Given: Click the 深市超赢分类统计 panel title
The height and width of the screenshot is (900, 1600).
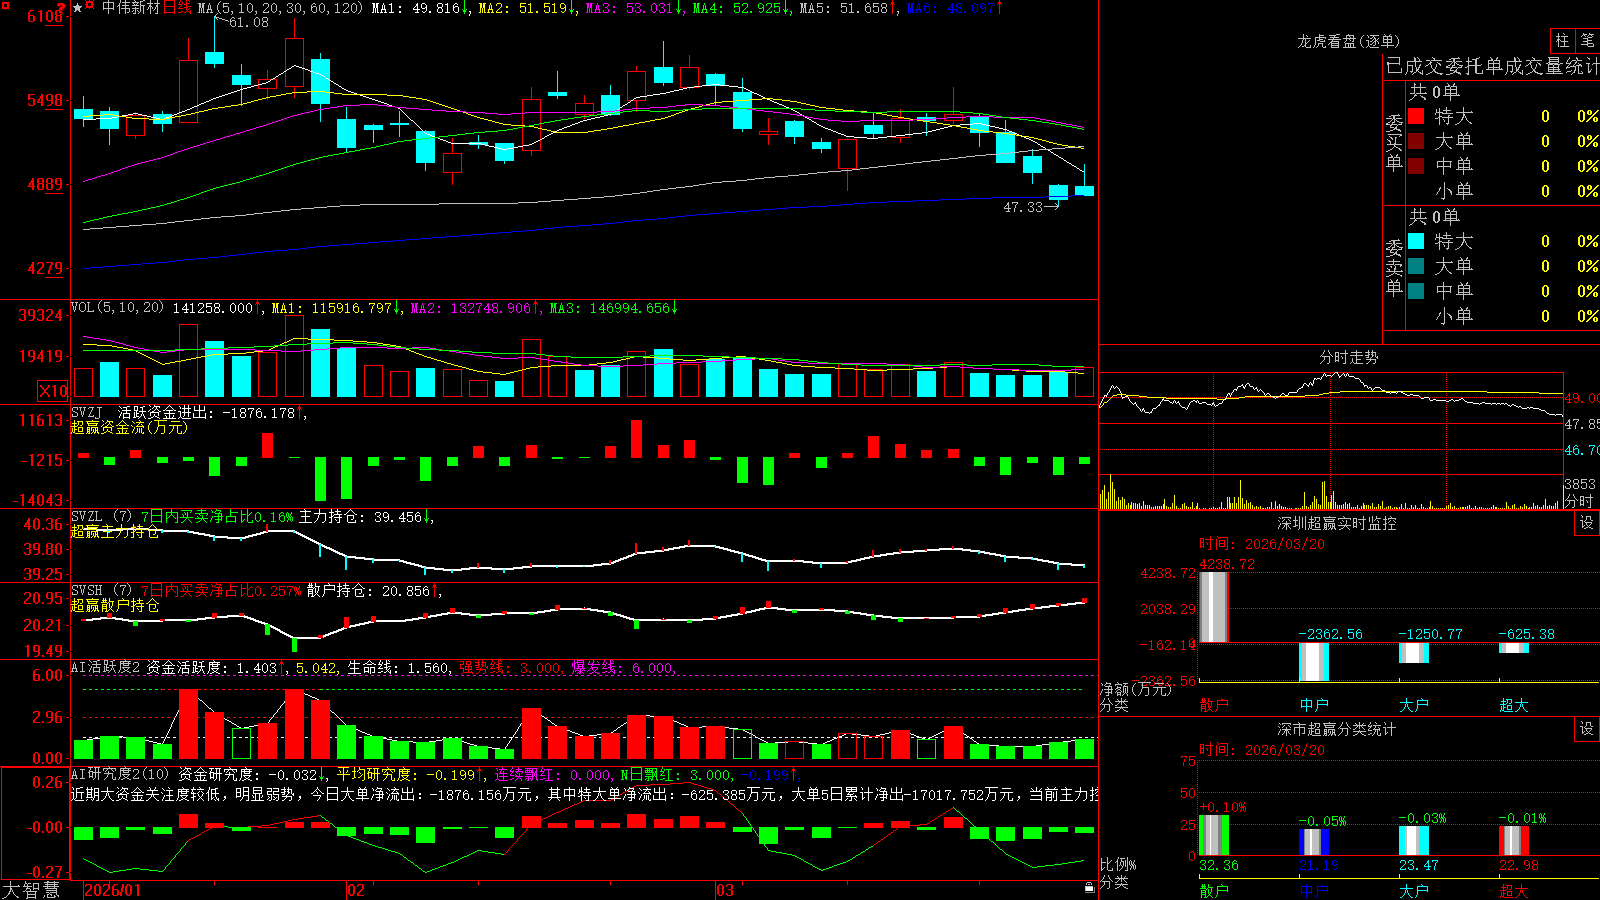Looking at the screenshot, I should 1336,729.
